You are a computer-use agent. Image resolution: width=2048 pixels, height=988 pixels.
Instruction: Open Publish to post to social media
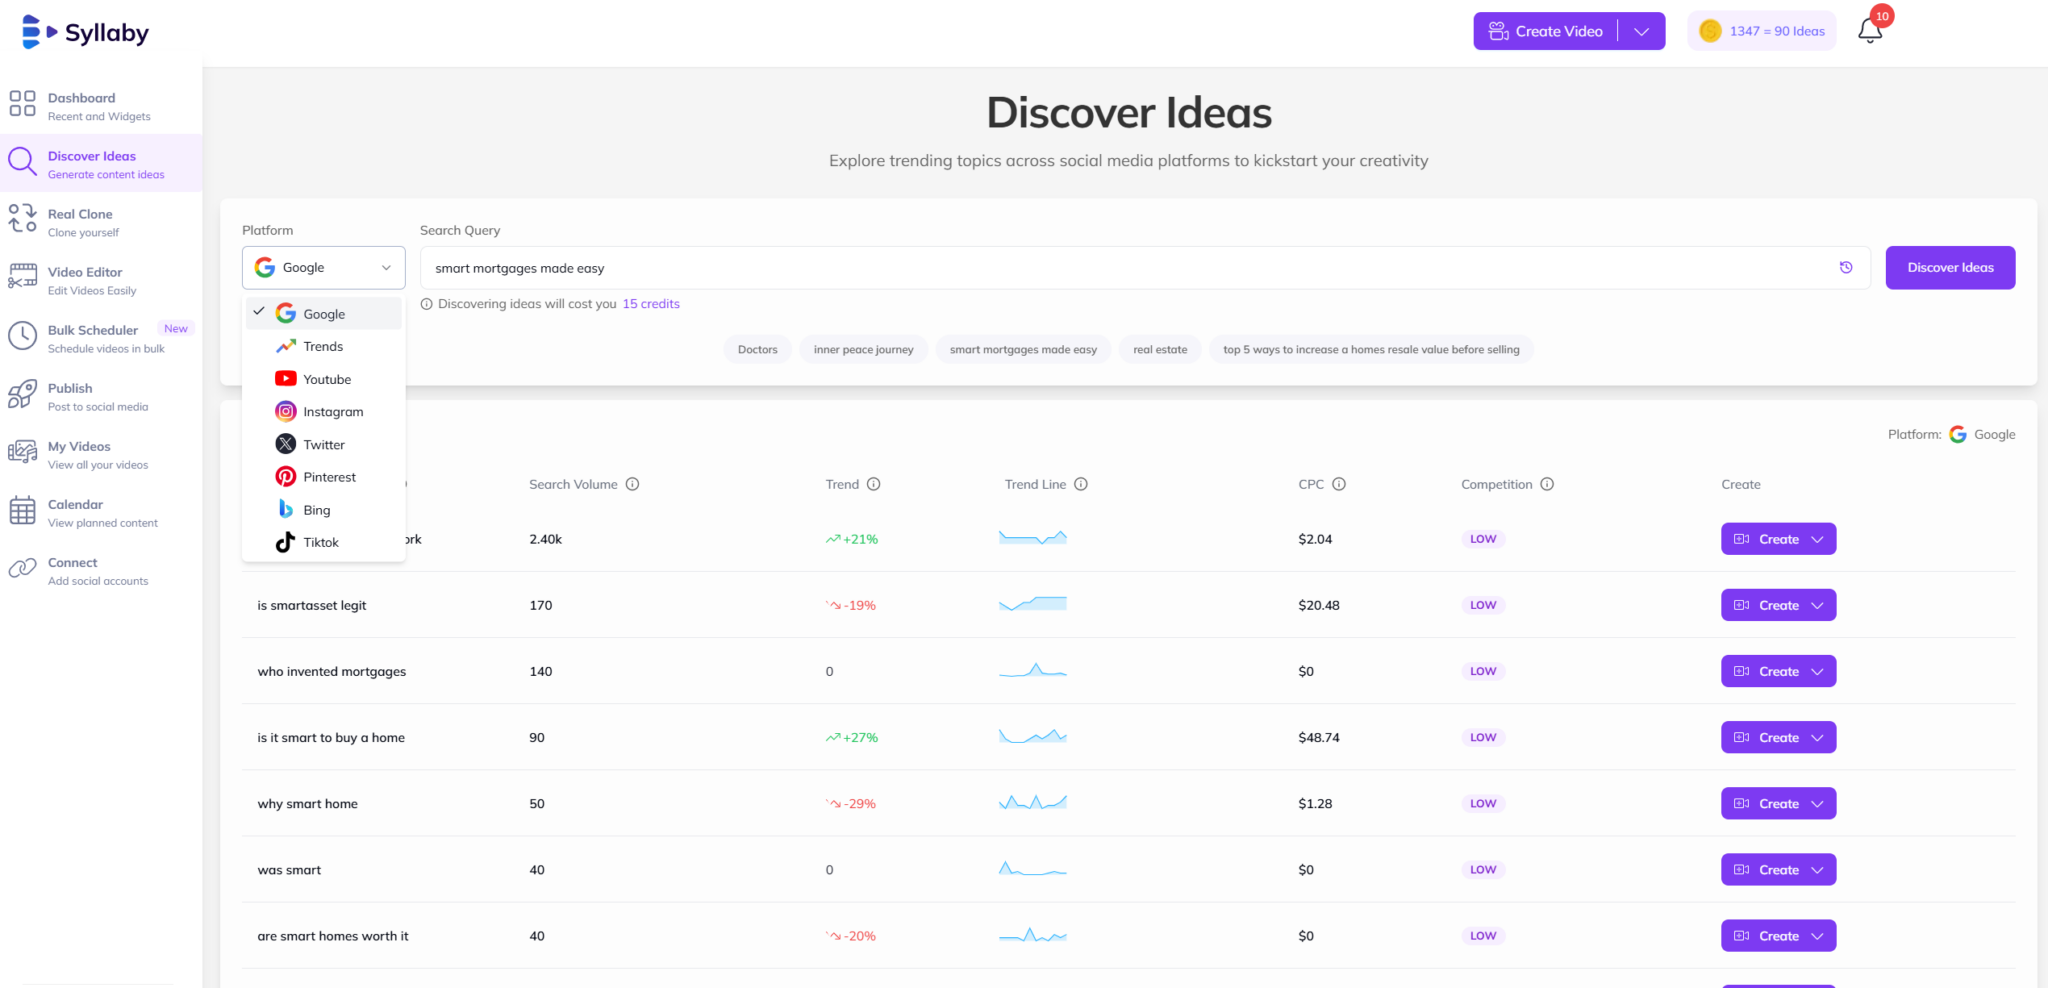click(x=70, y=395)
